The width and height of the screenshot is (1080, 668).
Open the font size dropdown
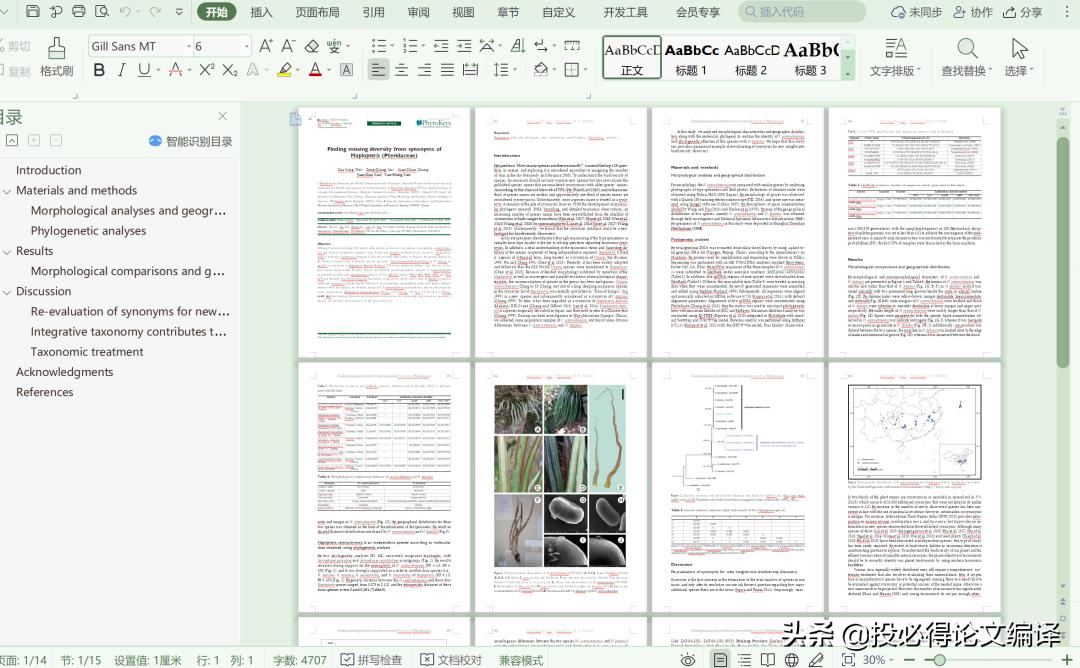pyautogui.click(x=247, y=46)
